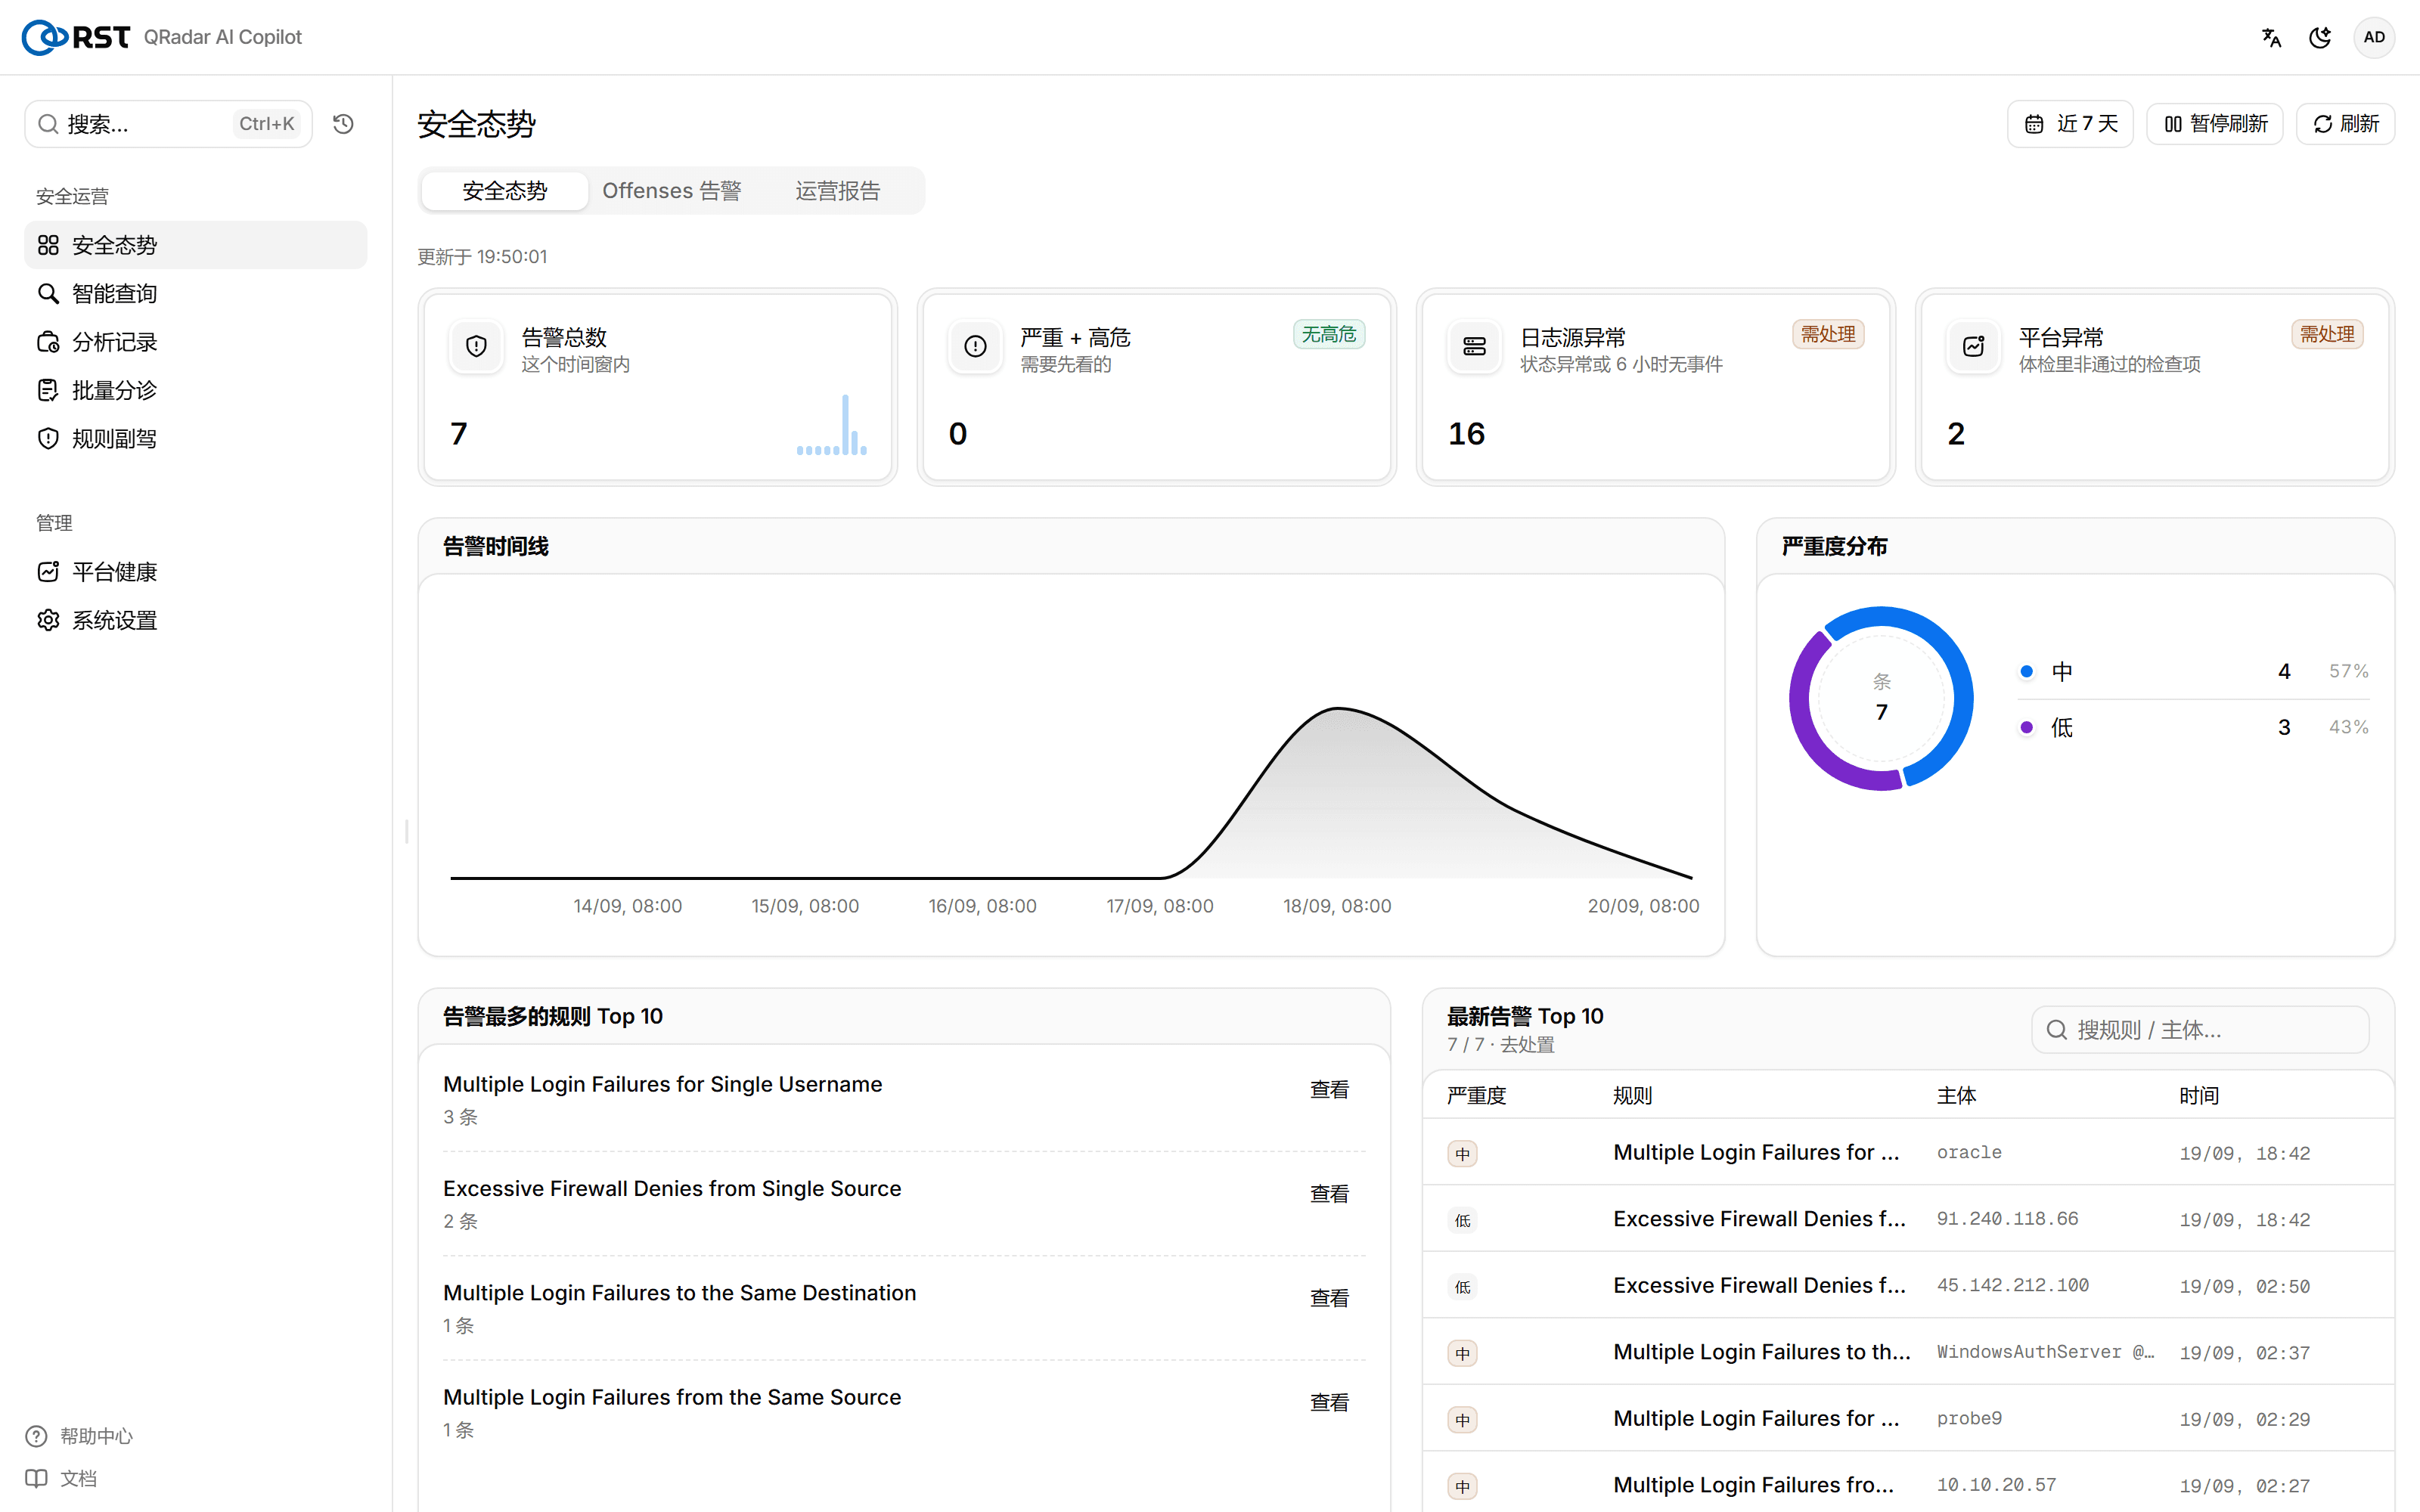Click the 文档 book icon
The height and width of the screenshot is (1512, 2420).
coord(36,1478)
